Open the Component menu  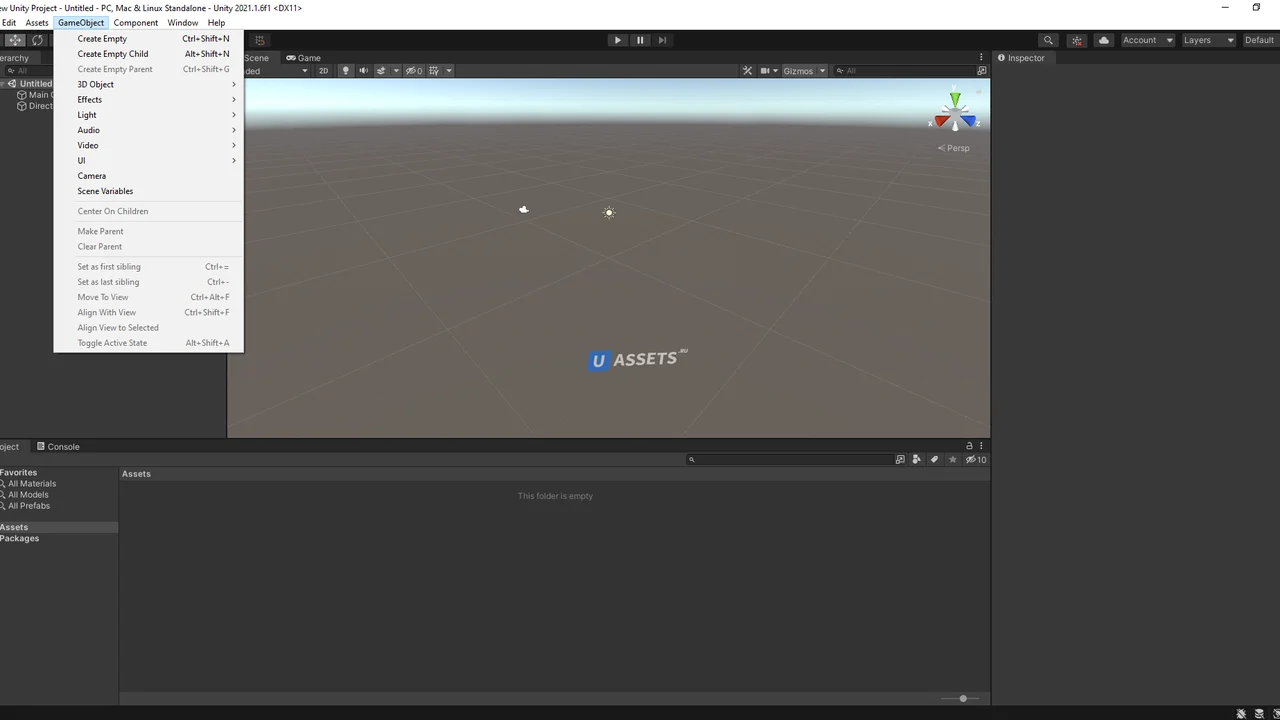click(x=136, y=22)
